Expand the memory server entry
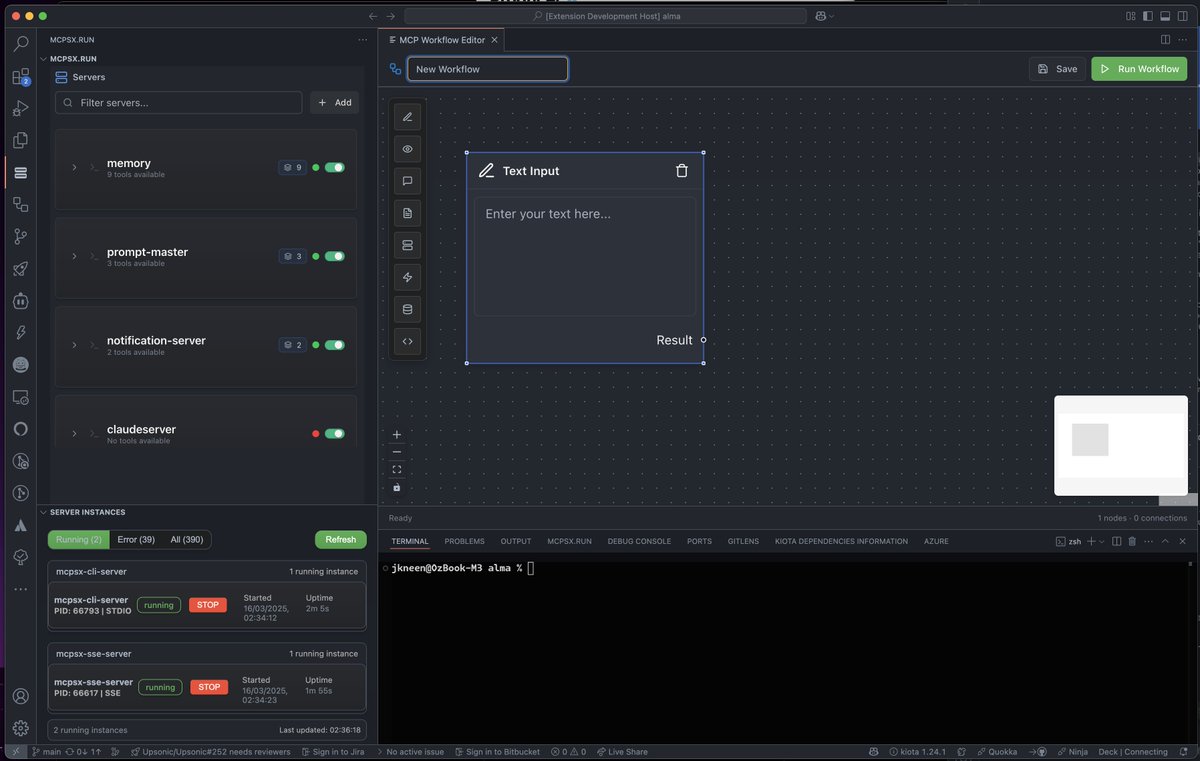1200x761 pixels. [74, 167]
